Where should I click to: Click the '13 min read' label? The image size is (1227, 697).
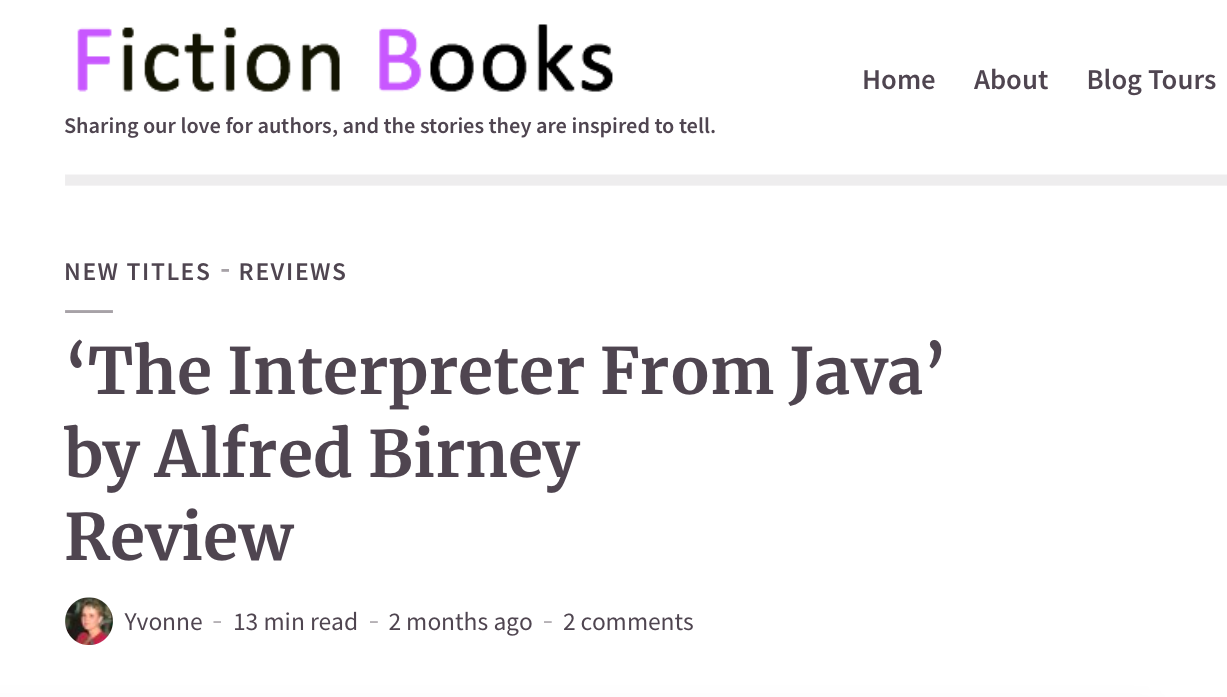pos(295,621)
